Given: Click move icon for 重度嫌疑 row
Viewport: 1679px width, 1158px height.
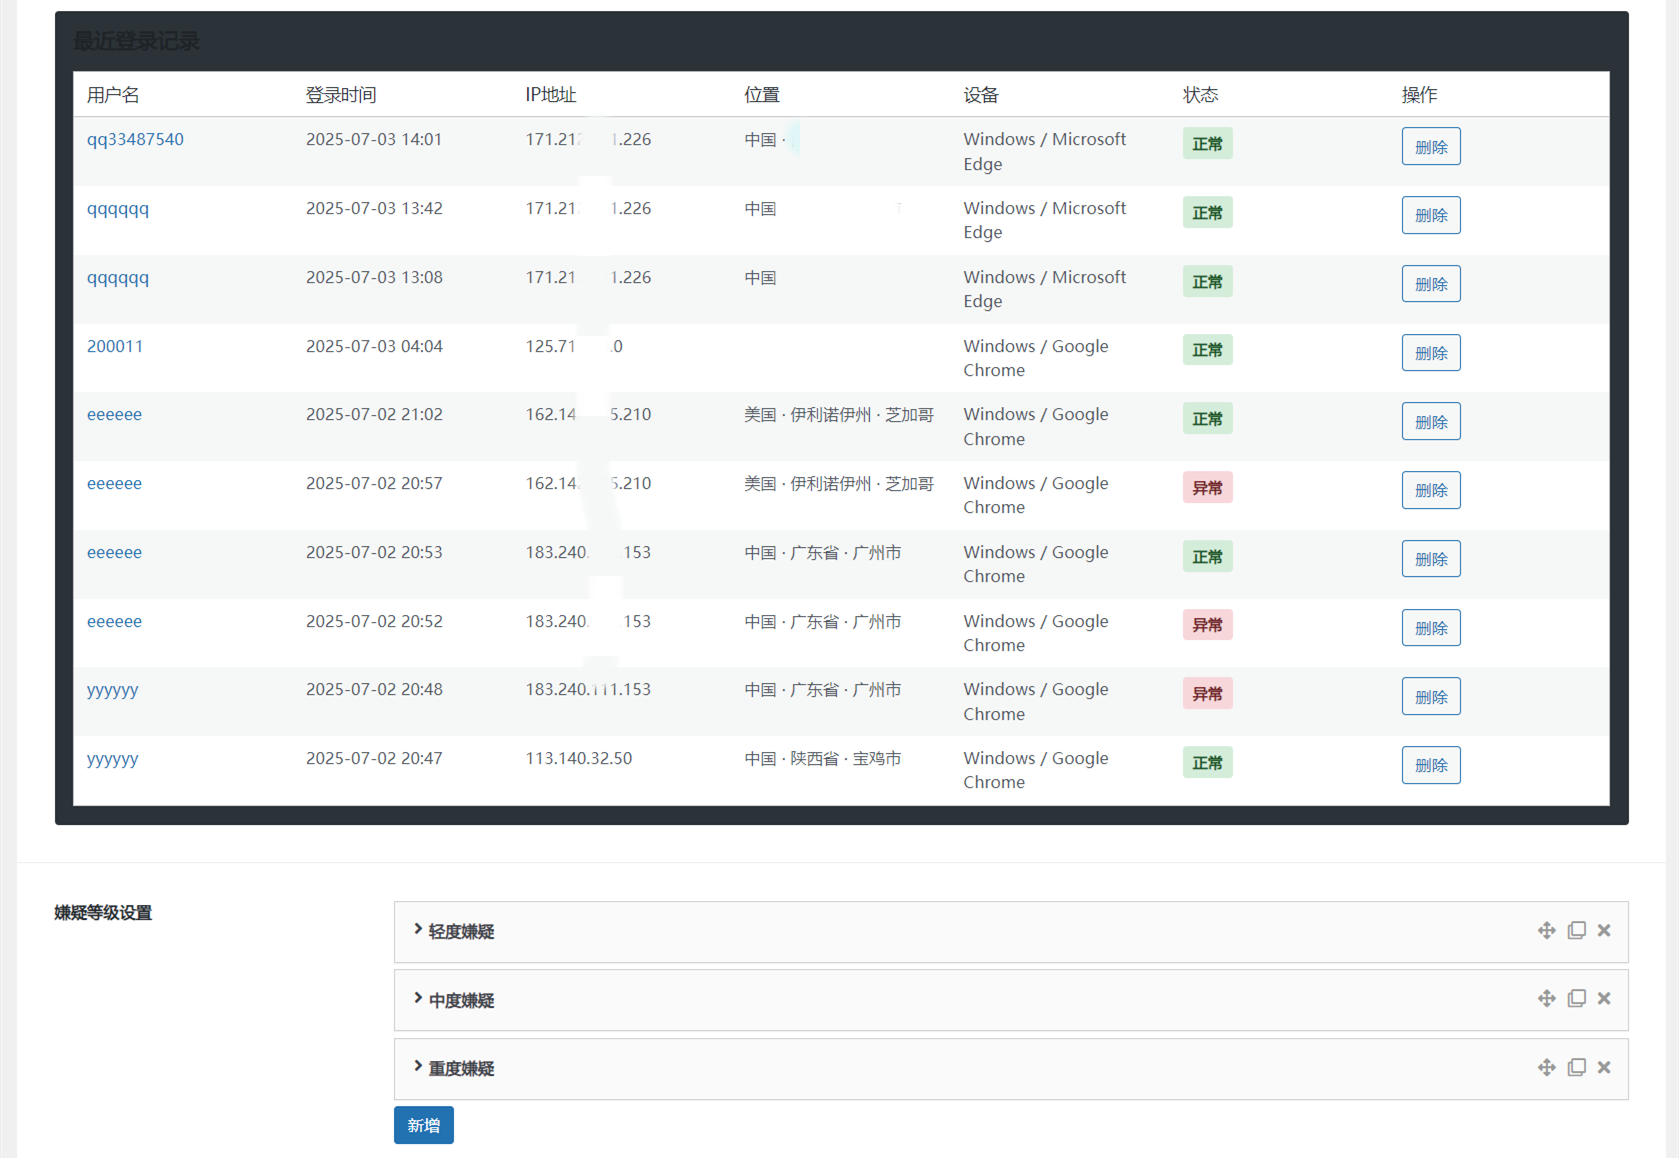Looking at the screenshot, I should (1546, 1068).
